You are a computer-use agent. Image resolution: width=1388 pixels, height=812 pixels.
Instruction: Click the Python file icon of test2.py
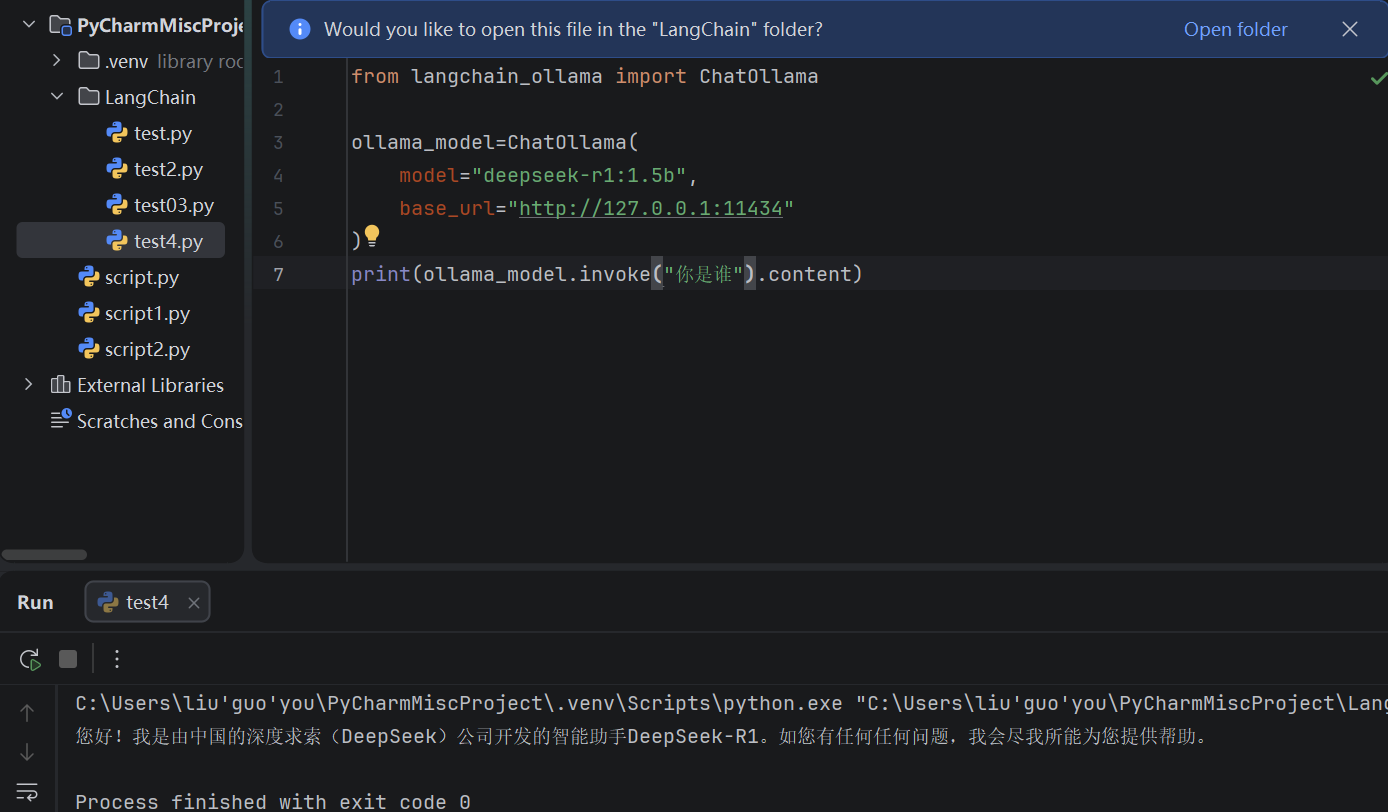click(117, 169)
